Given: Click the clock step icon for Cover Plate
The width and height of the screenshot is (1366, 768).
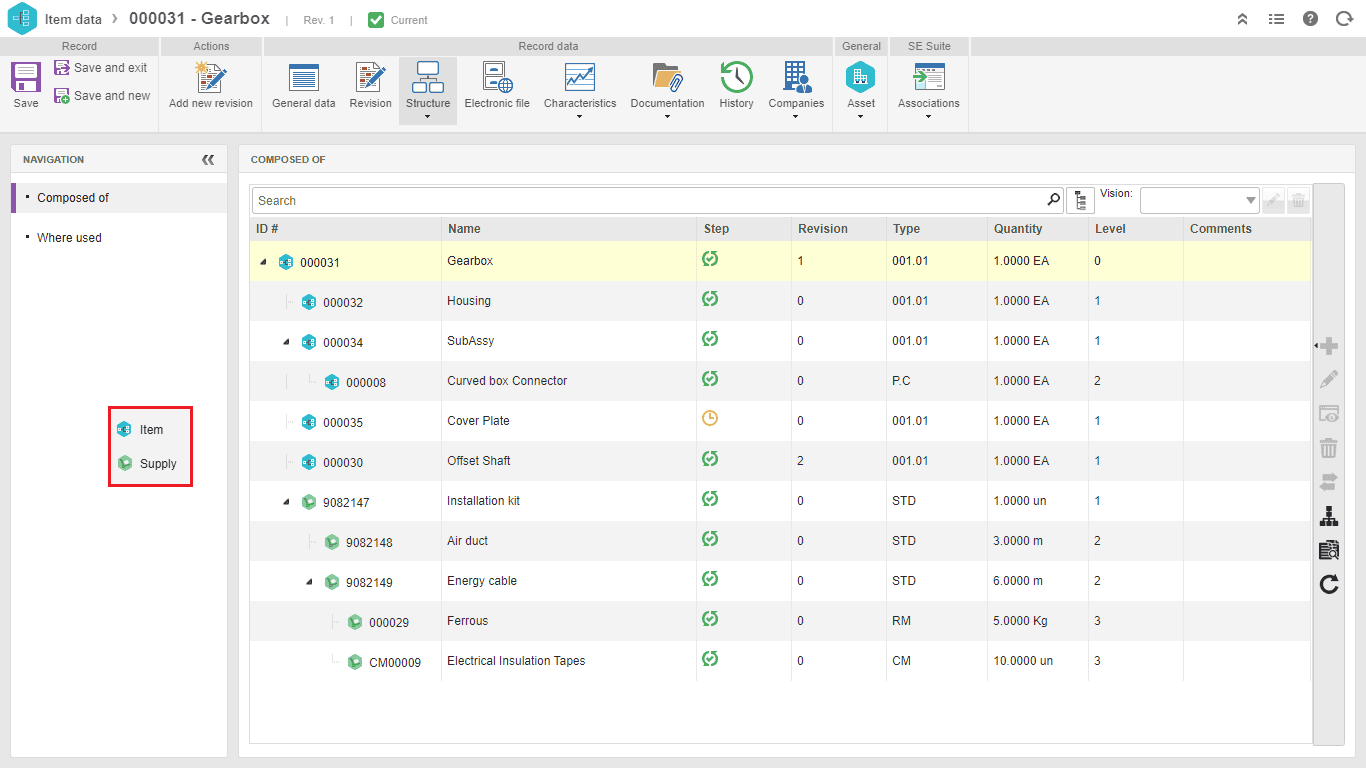Looking at the screenshot, I should [x=710, y=419].
